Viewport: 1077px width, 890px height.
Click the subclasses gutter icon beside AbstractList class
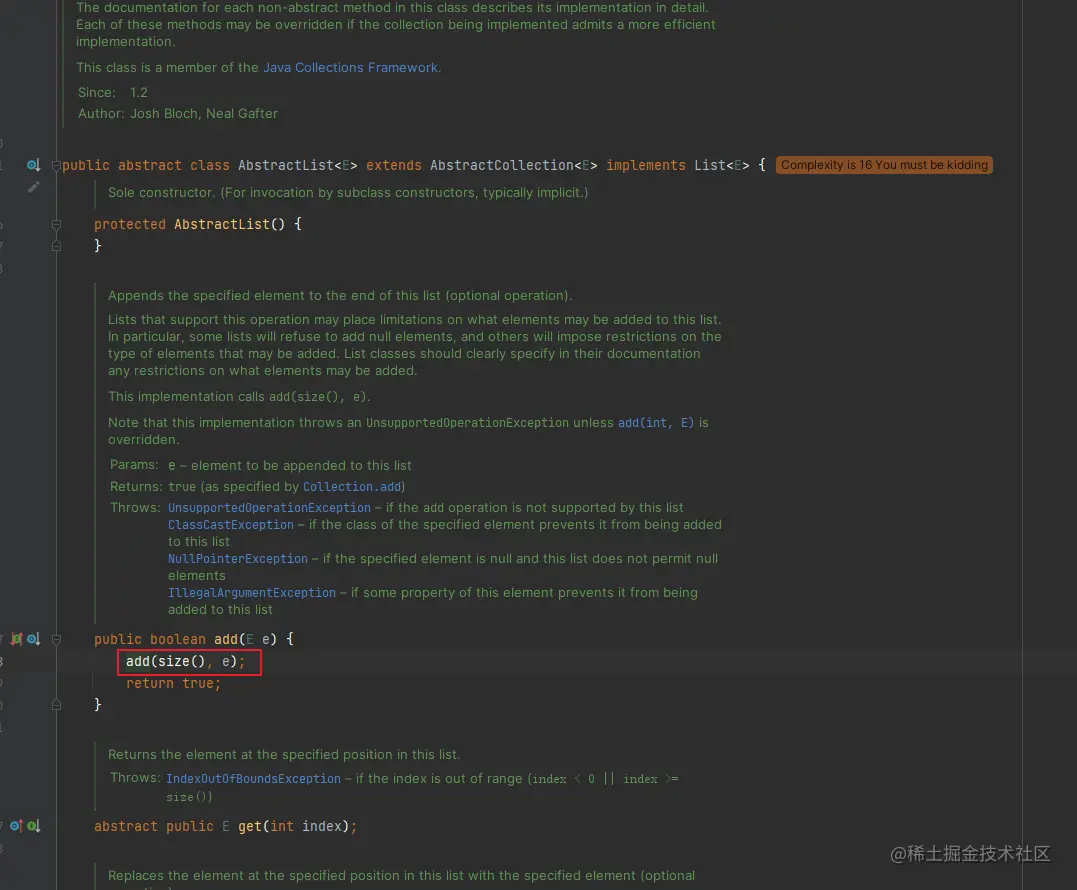[33, 165]
